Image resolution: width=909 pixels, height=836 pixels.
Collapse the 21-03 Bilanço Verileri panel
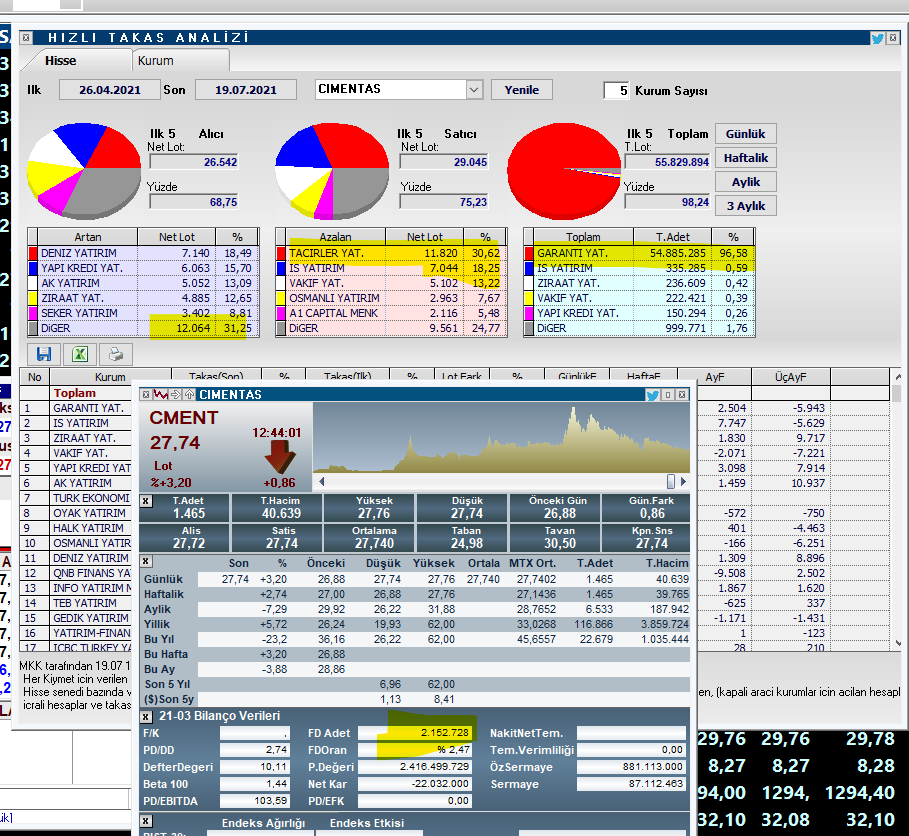146,717
